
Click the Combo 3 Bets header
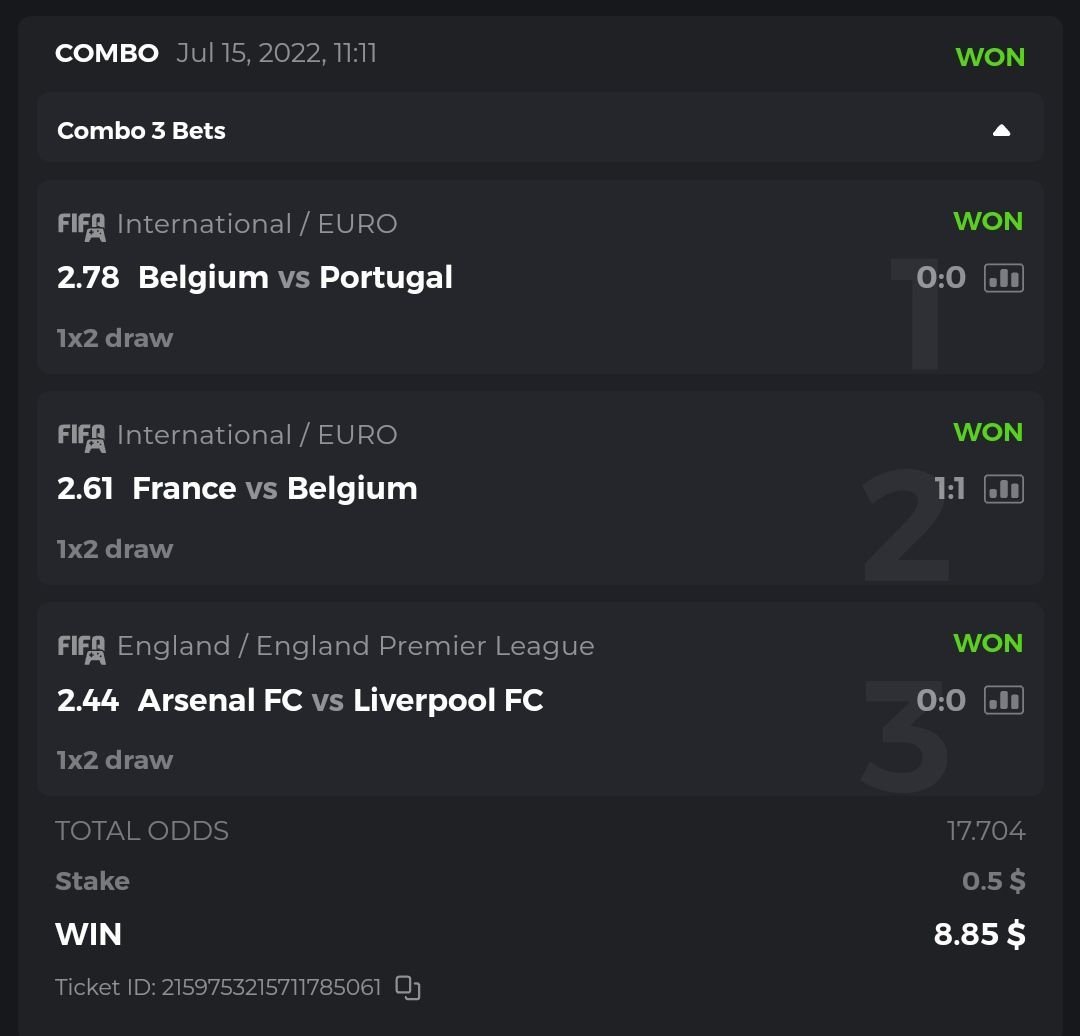pos(141,131)
